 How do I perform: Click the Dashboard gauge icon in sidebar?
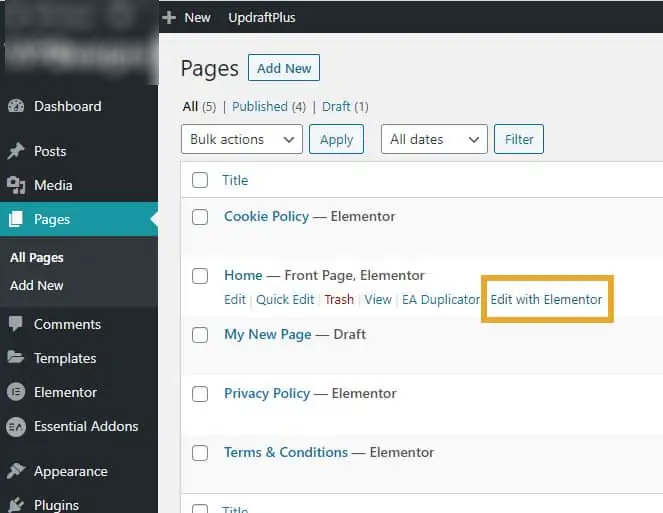(16, 106)
